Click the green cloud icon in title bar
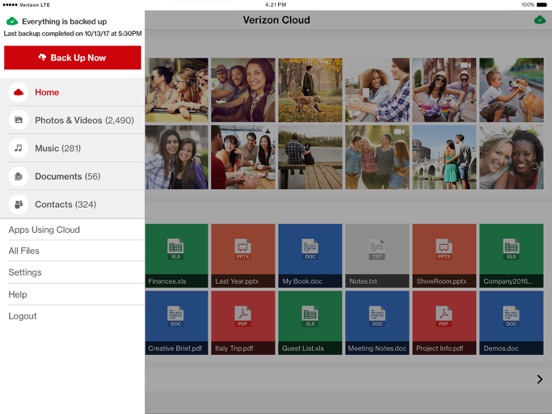Viewport: 552px width, 414px height. [x=539, y=20]
